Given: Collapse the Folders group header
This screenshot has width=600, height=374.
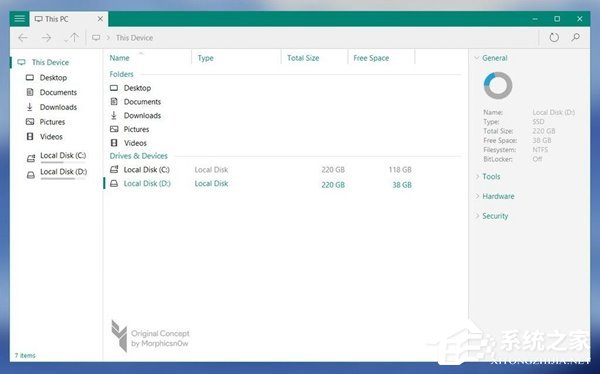Looking at the screenshot, I should point(121,74).
